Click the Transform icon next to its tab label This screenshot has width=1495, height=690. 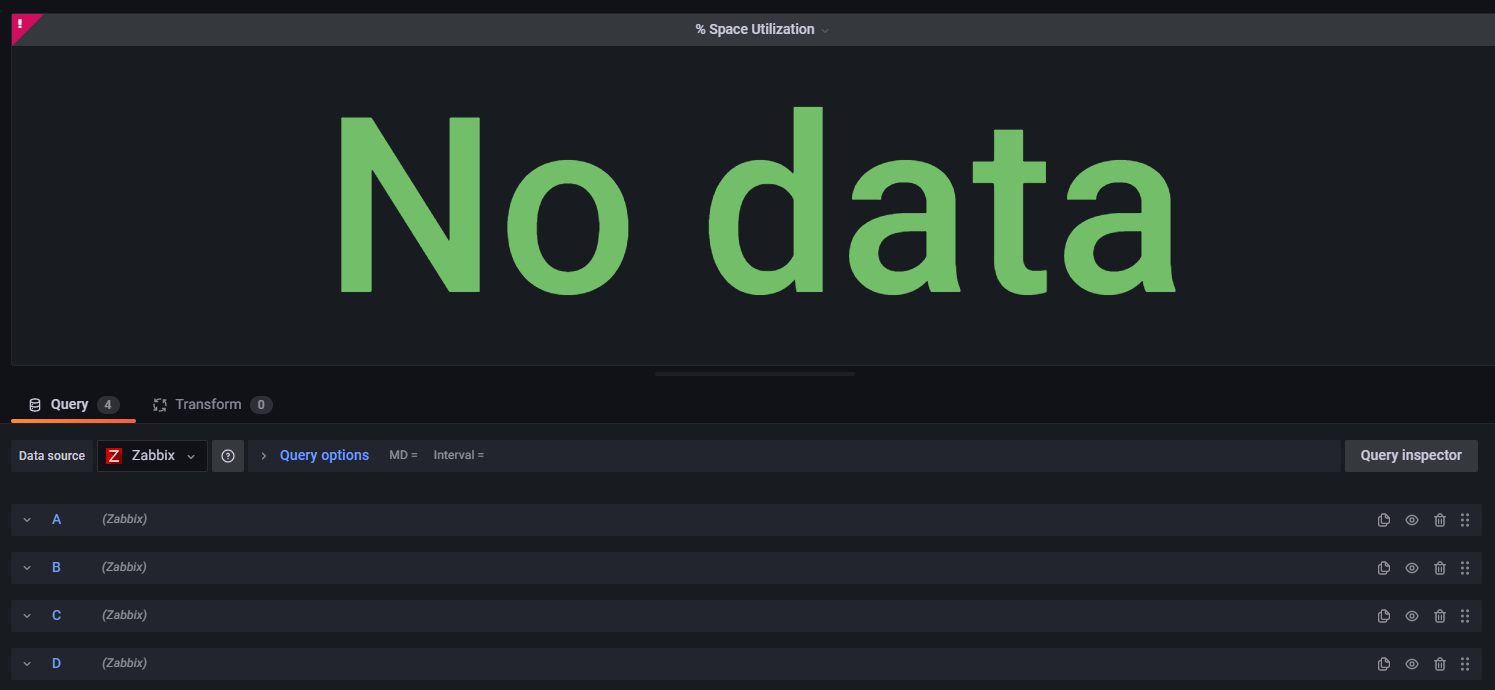(159, 404)
